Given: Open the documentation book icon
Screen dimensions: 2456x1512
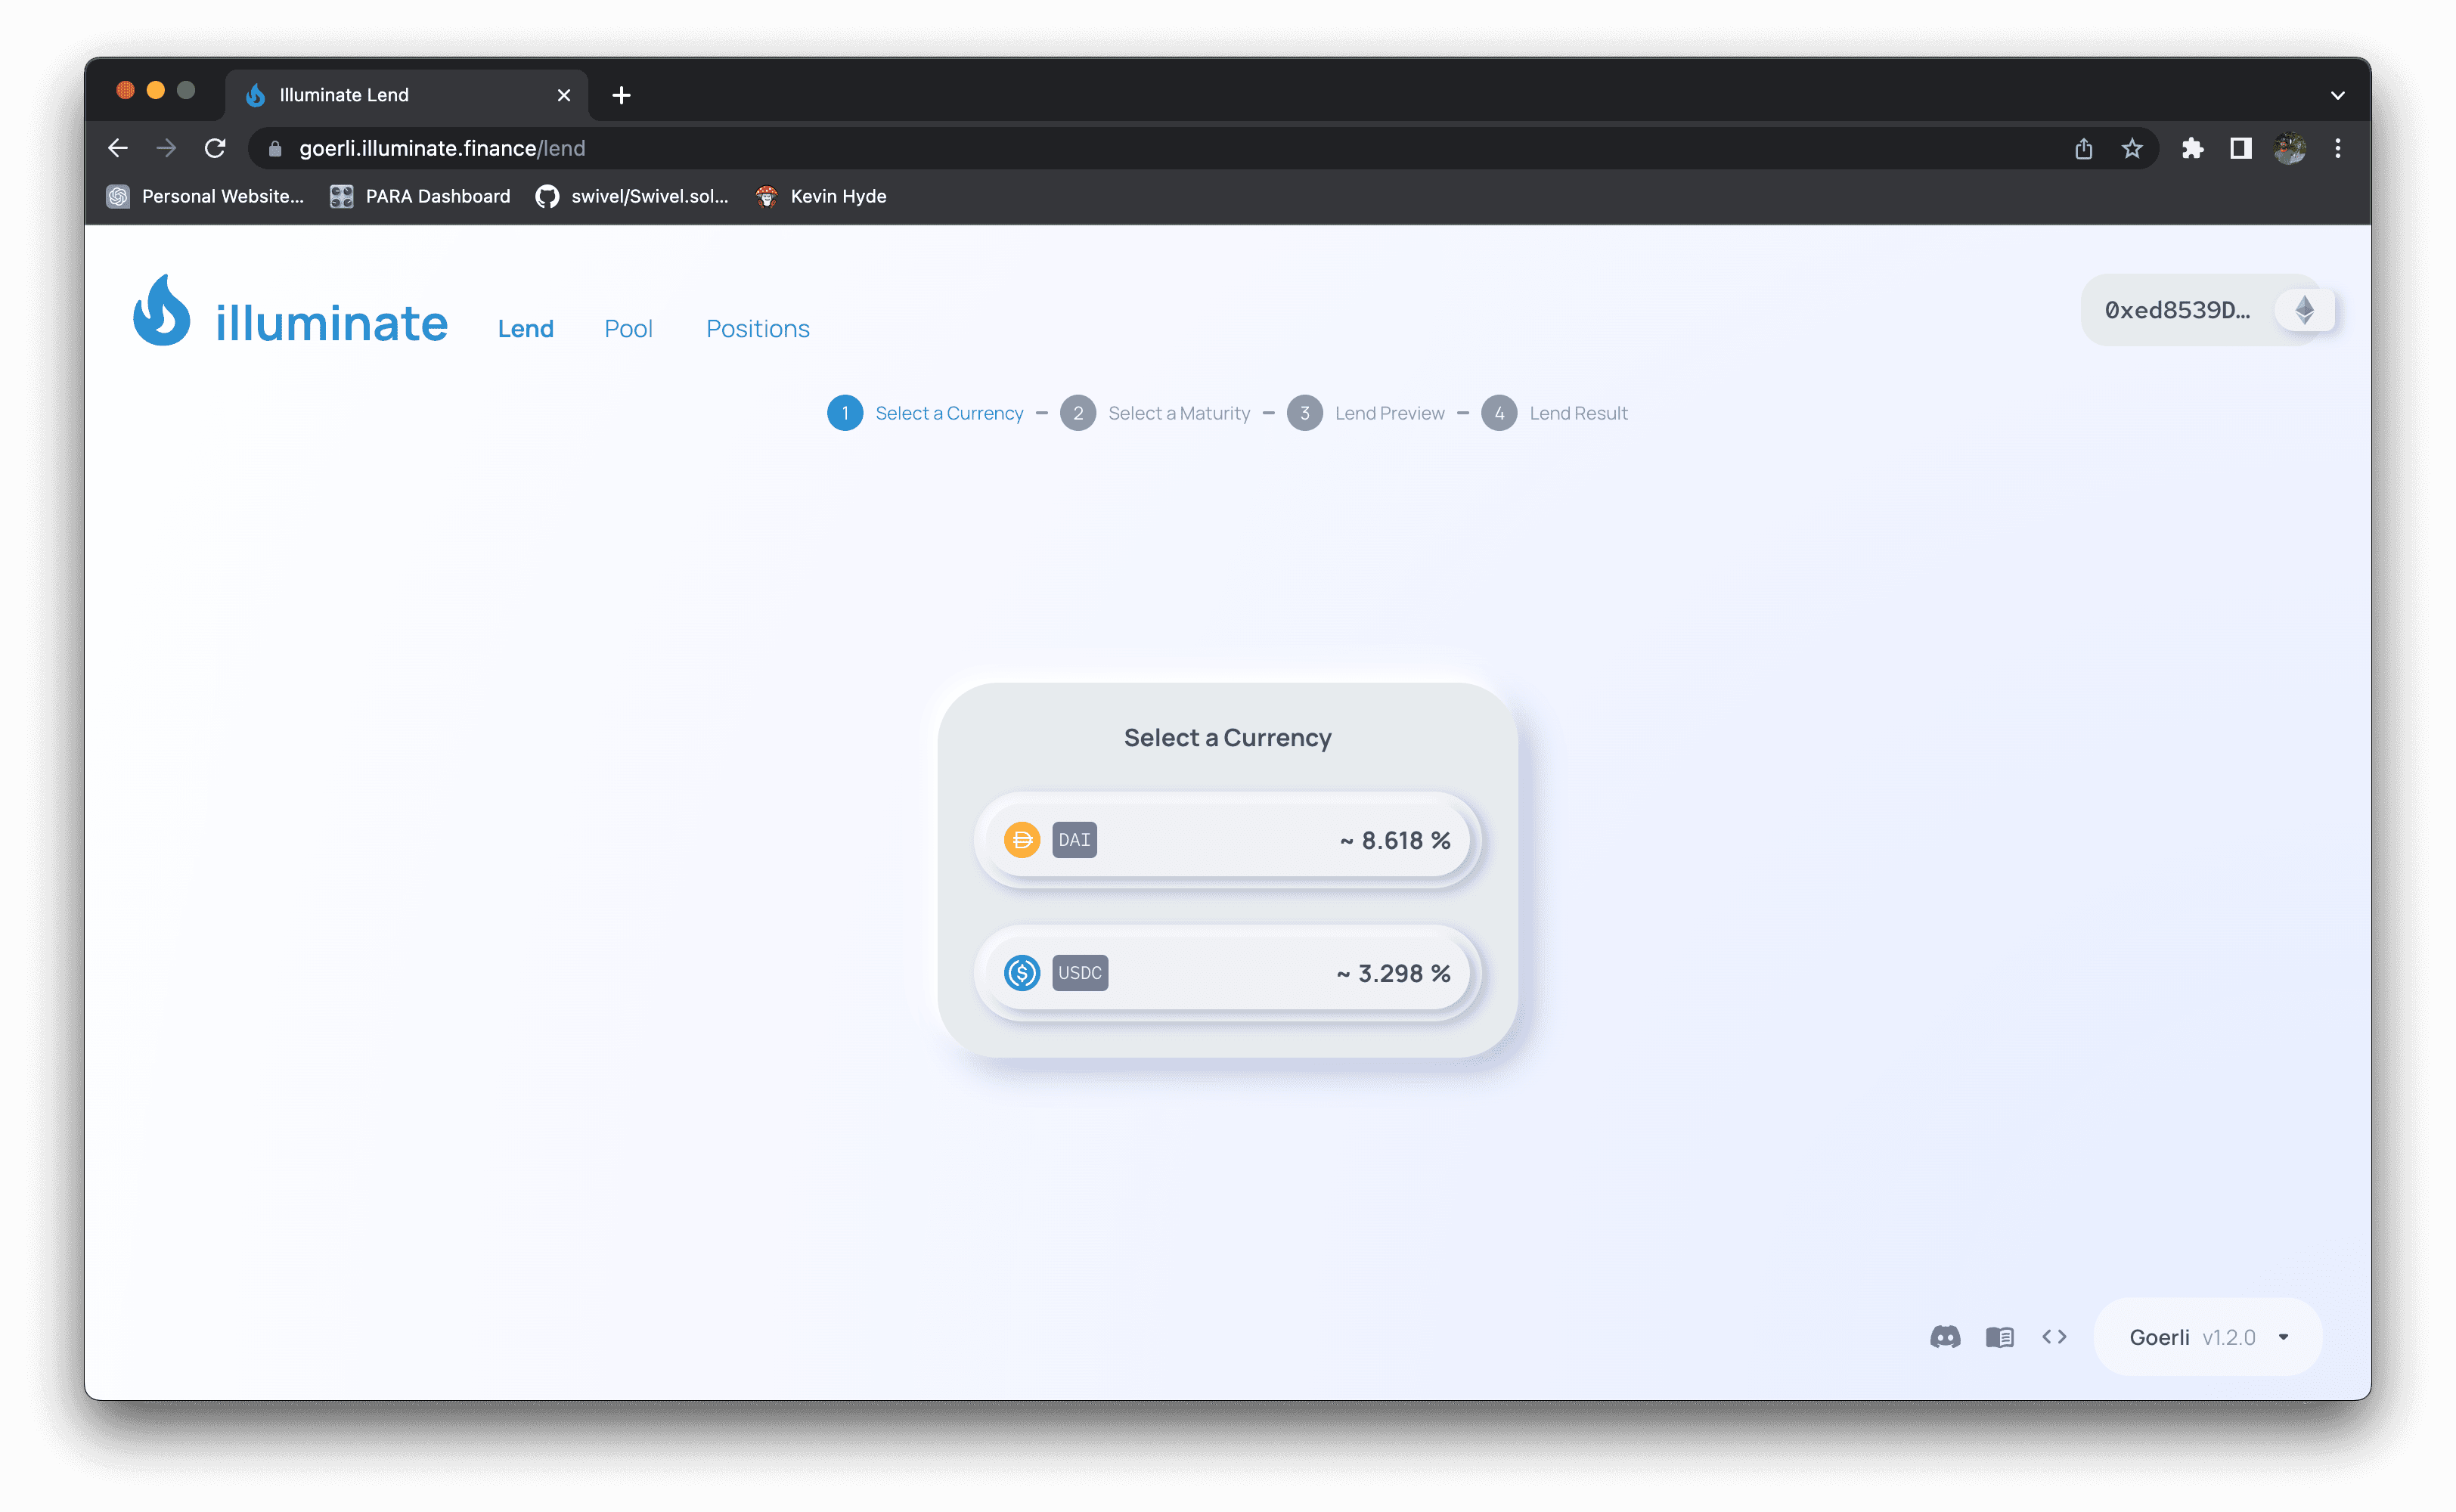Looking at the screenshot, I should pyautogui.click(x=1999, y=1337).
